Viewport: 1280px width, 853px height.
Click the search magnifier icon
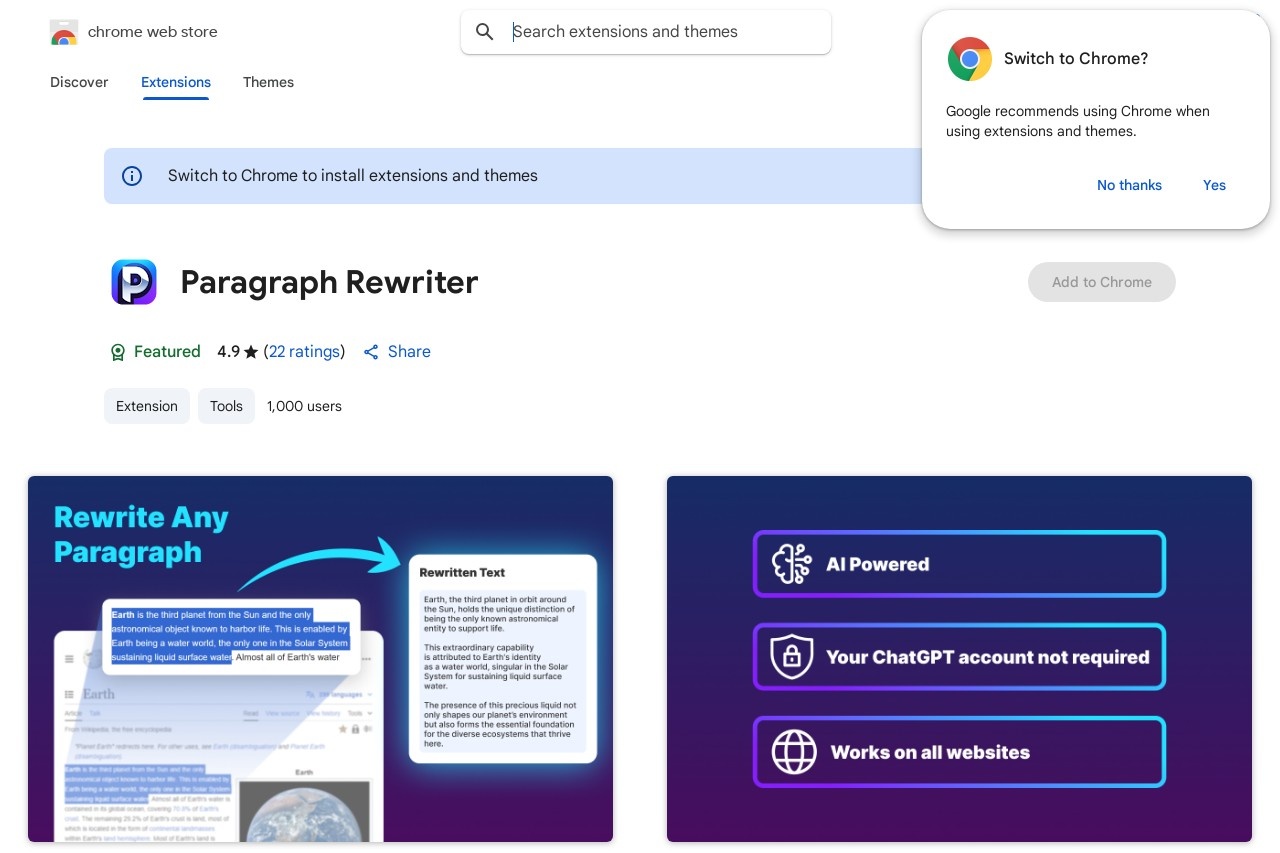click(485, 32)
